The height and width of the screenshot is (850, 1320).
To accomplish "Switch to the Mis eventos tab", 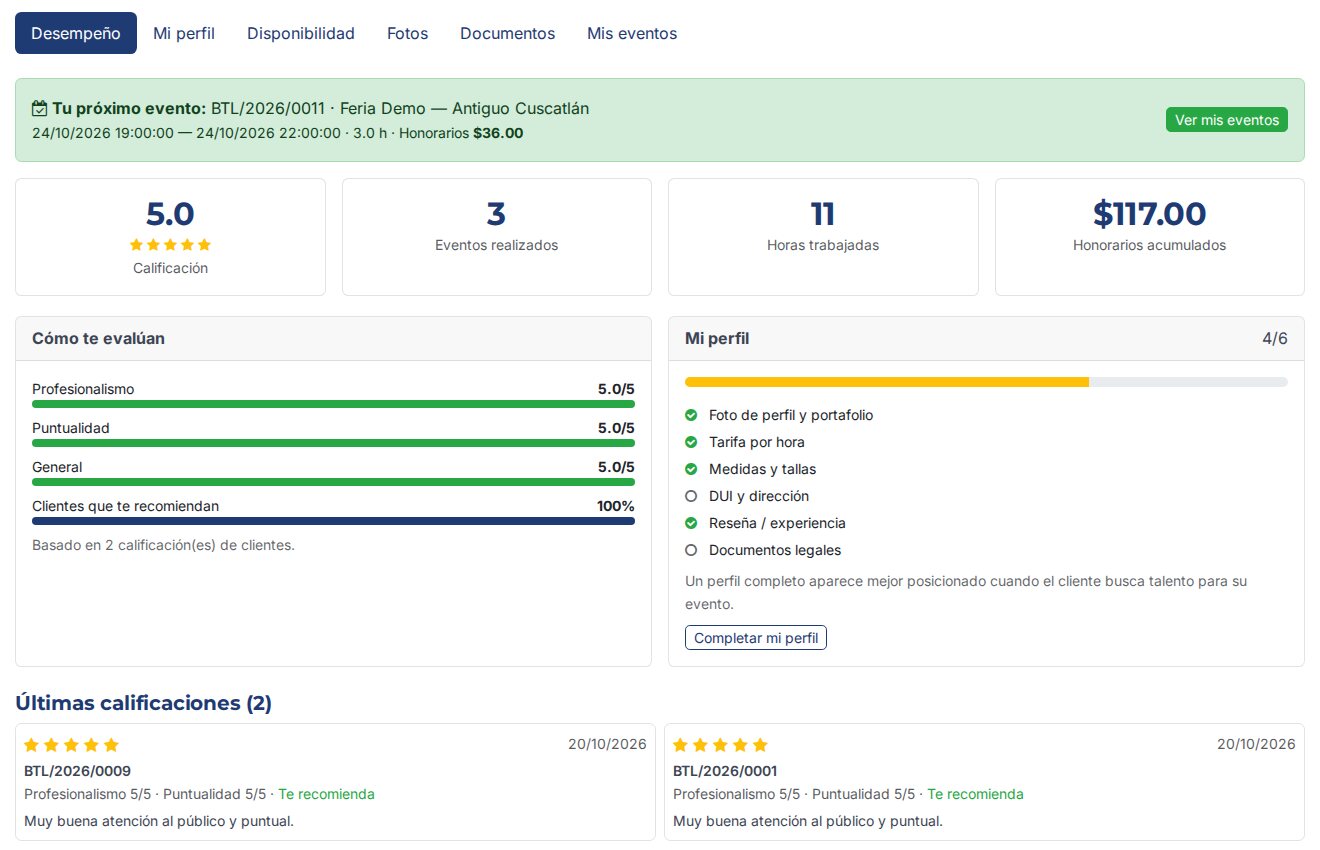I will click(632, 33).
